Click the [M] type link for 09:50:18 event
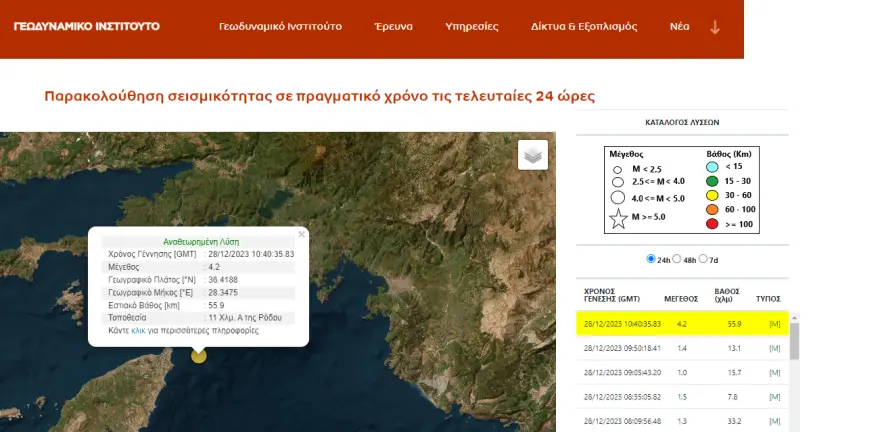Viewport: 880px width, 432px height. (x=774, y=347)
